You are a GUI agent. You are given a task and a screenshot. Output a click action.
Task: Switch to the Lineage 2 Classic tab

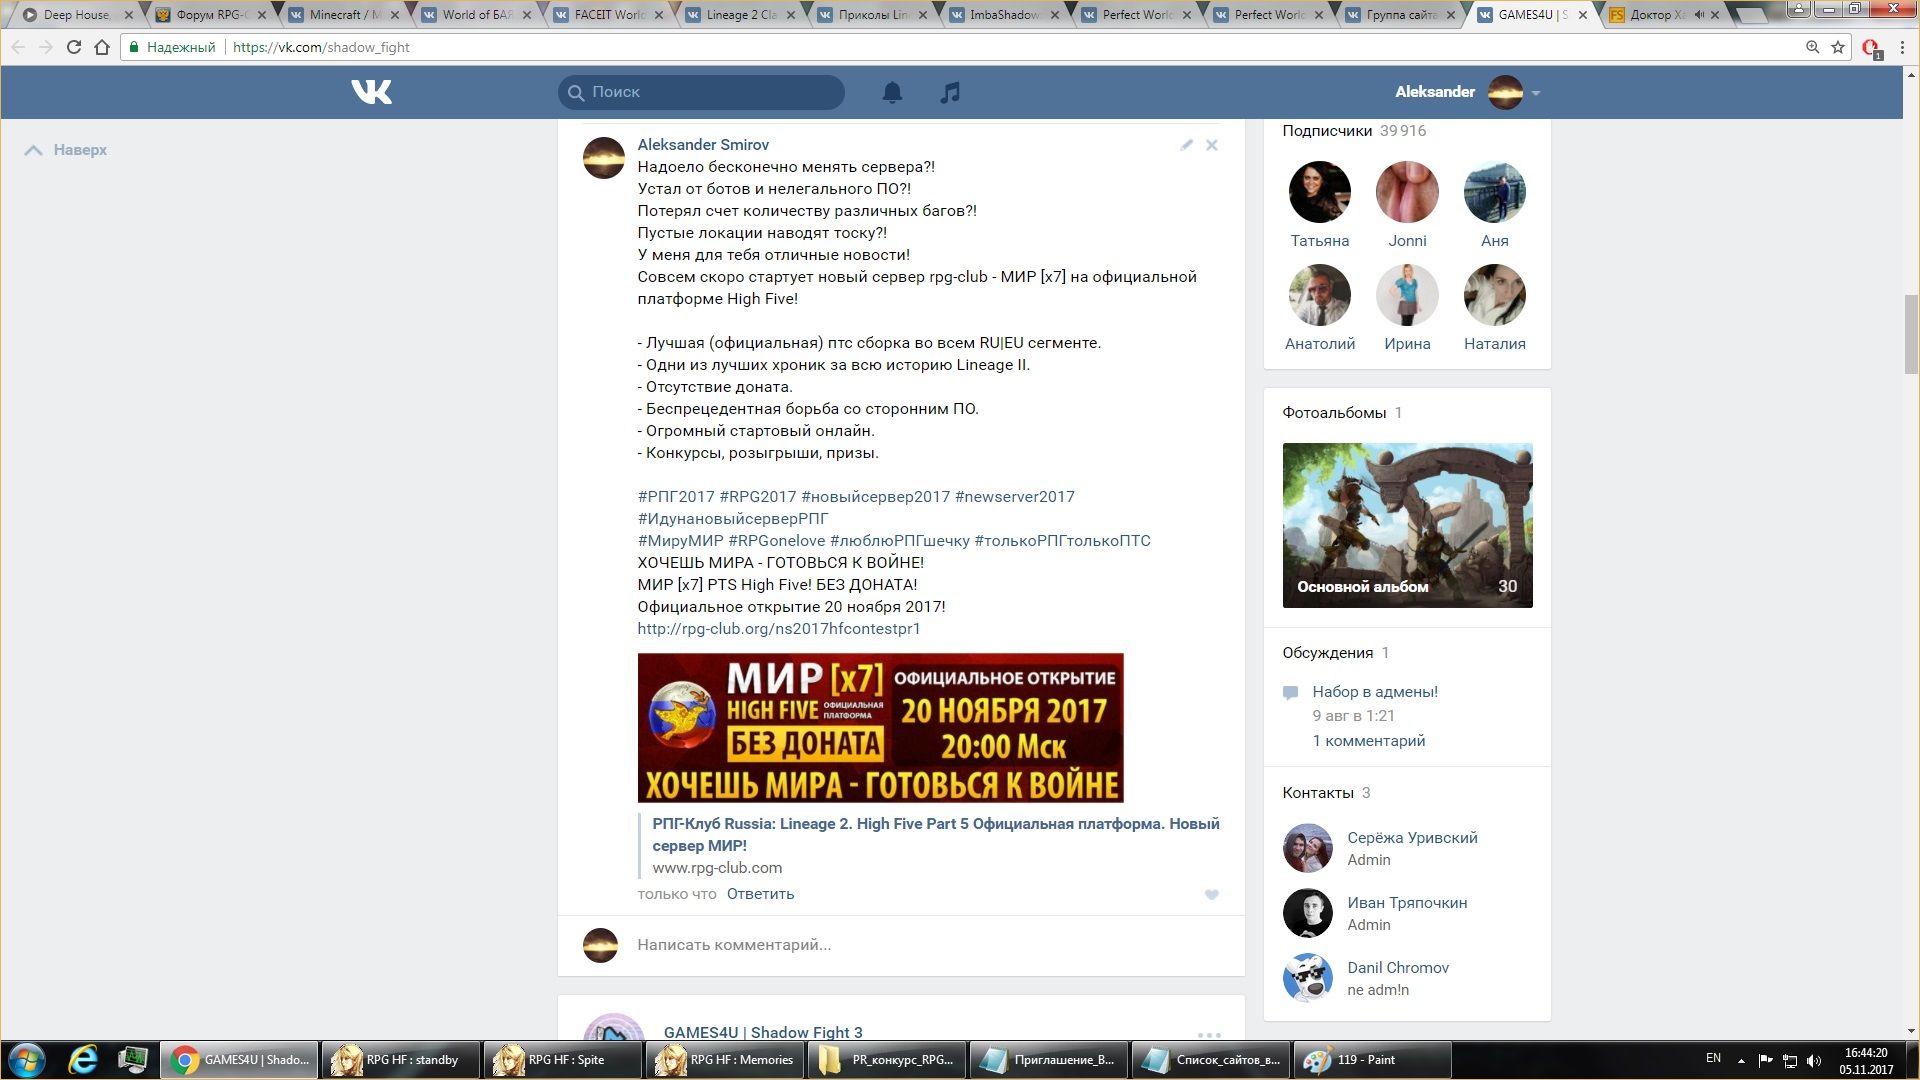point(740,15)
